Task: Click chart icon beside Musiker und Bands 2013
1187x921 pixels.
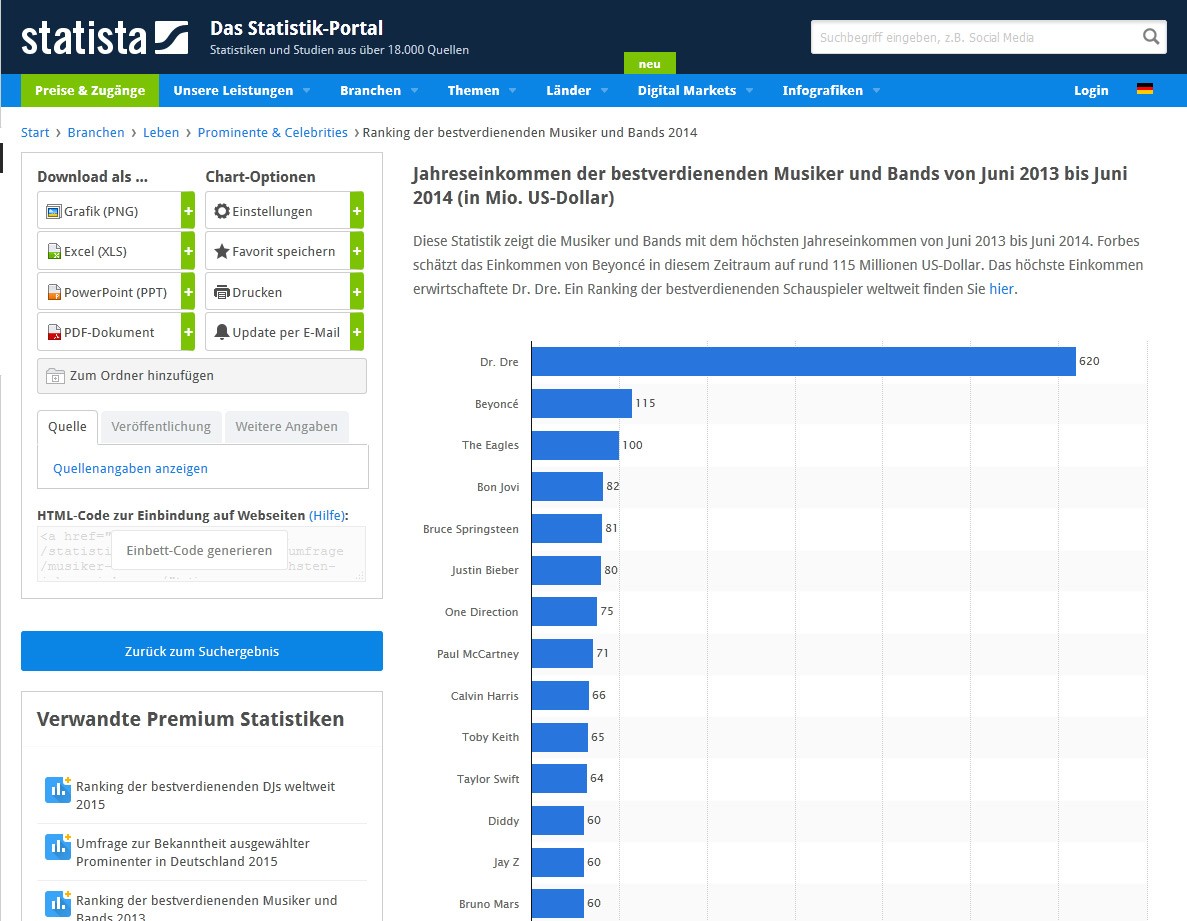Action: coord(58,903)
